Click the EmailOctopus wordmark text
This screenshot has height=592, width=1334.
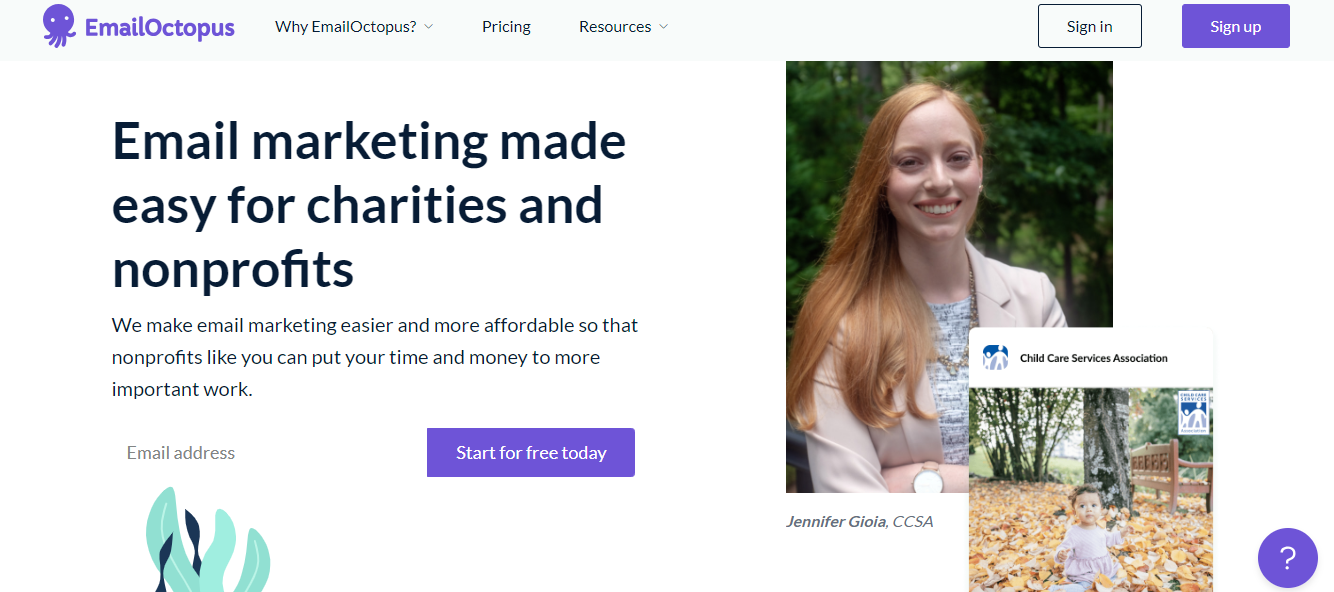(160, 28)
